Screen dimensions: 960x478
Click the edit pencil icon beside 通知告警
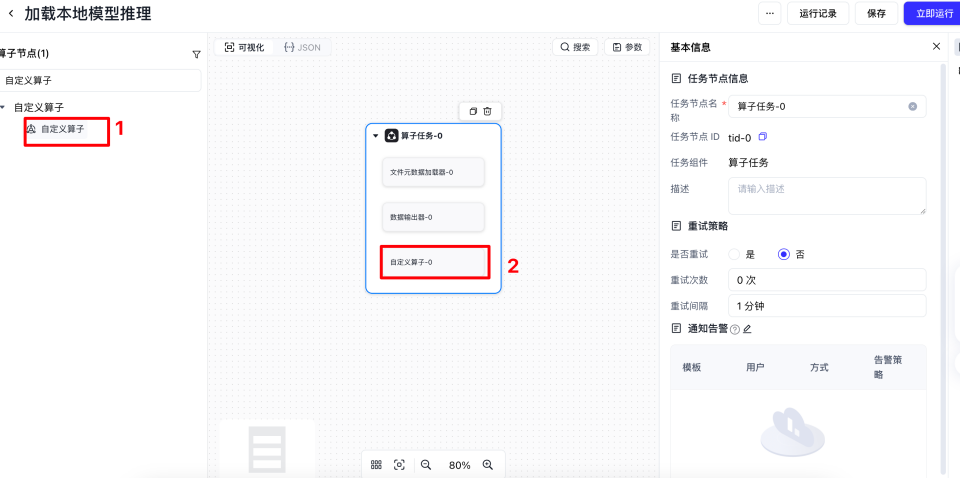tap(747, 329)
